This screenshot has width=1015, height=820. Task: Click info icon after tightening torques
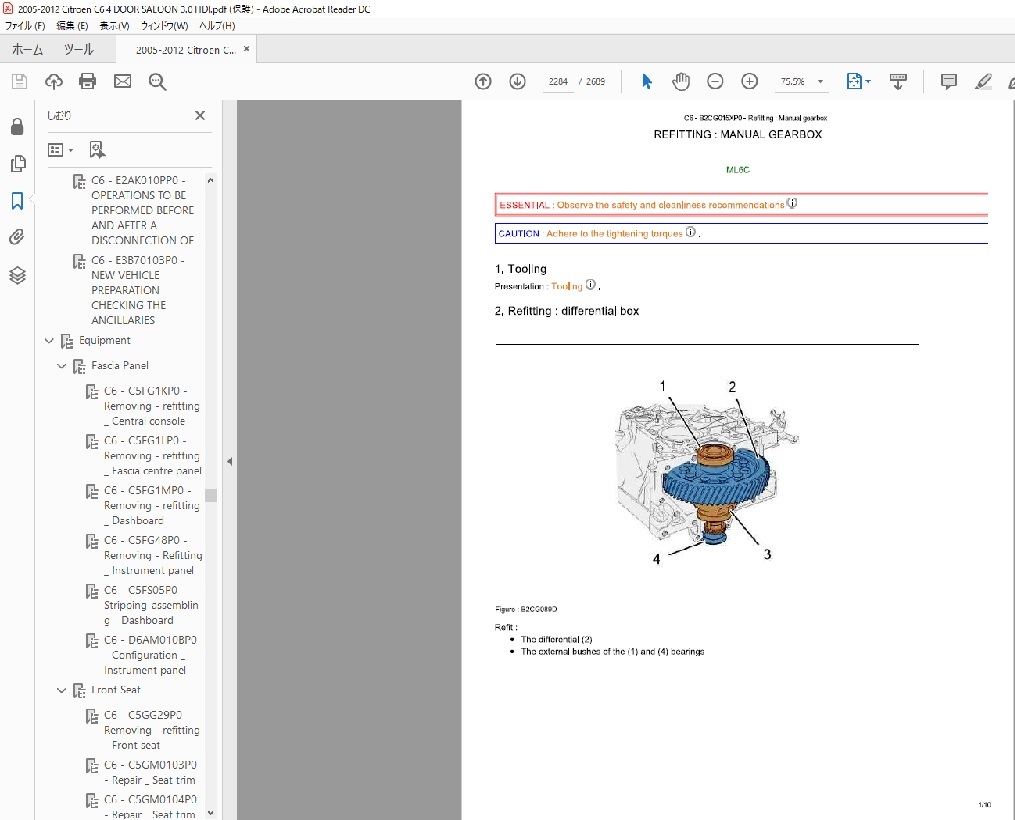(x=691, y=232)
